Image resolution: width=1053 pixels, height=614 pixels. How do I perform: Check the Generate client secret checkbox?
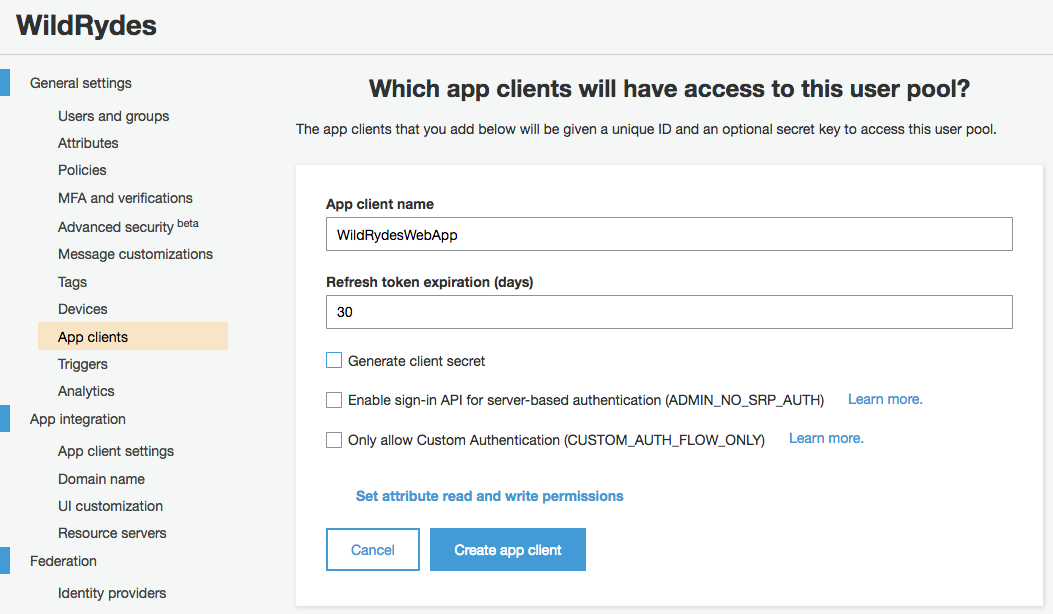pyautogui.click(x=334, y=361)
